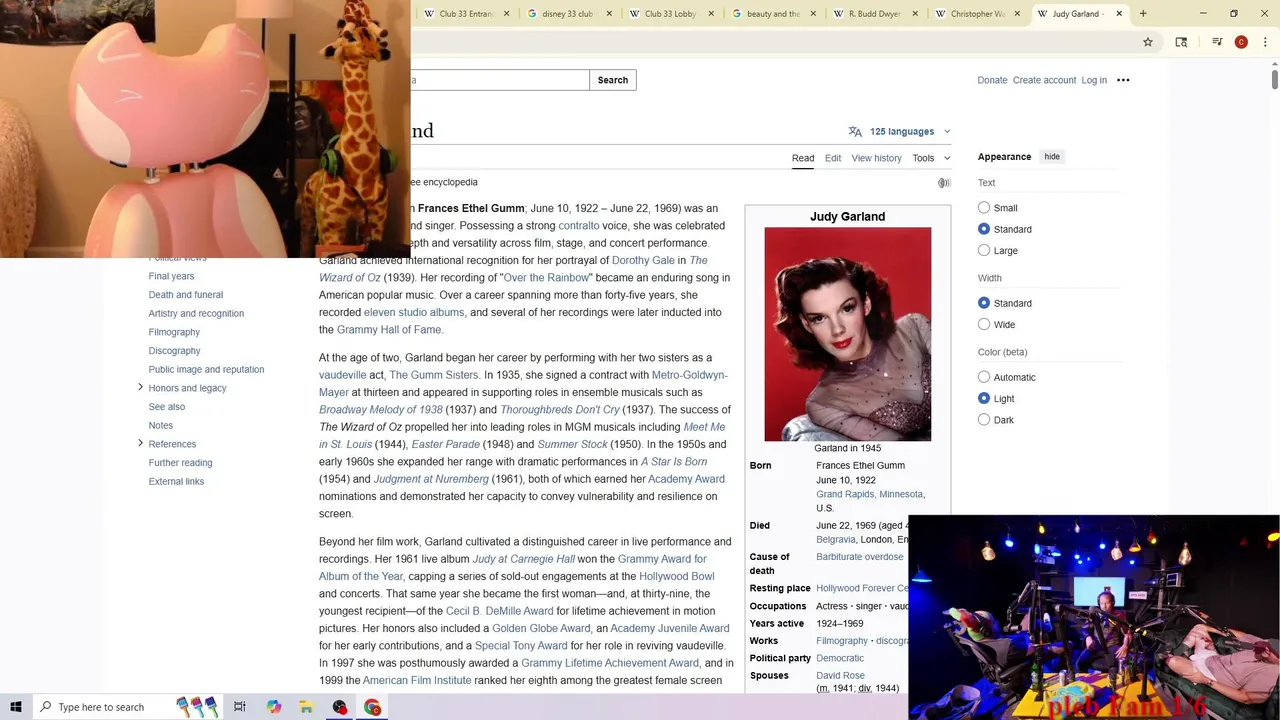
Task: Open the tab search icon in Chrome toolbar
Action: point(1181,42)
